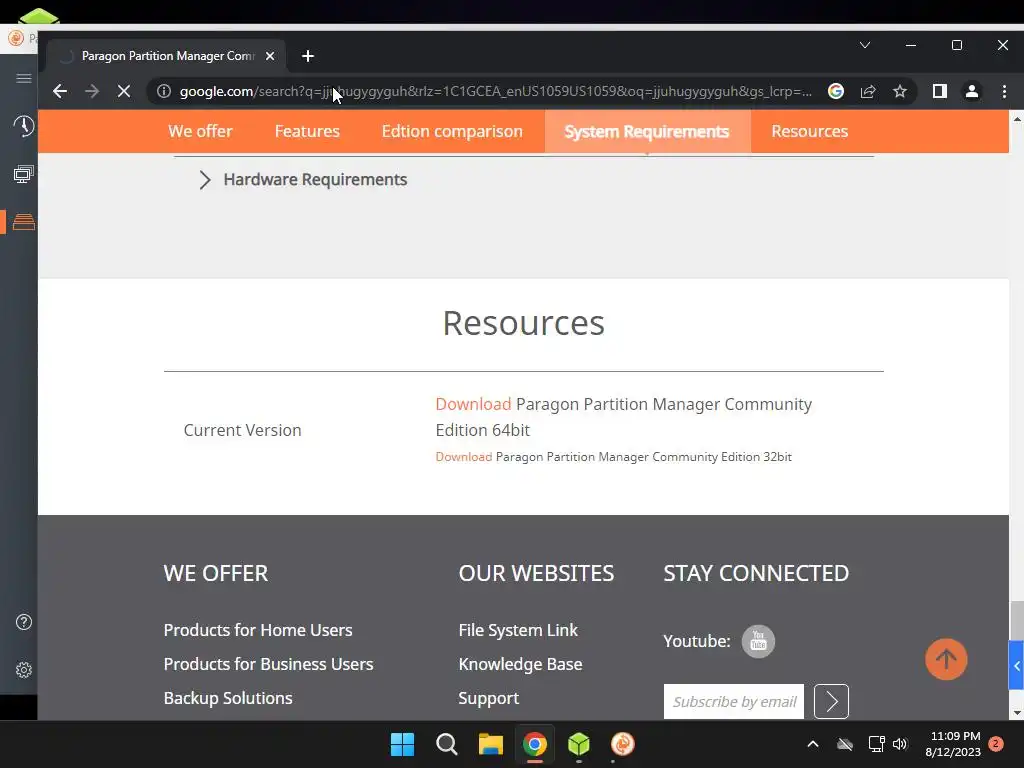Viewport: 1024px width, 768px height.
Task: Click the Google icon in address bar
Action: [836, 91]
